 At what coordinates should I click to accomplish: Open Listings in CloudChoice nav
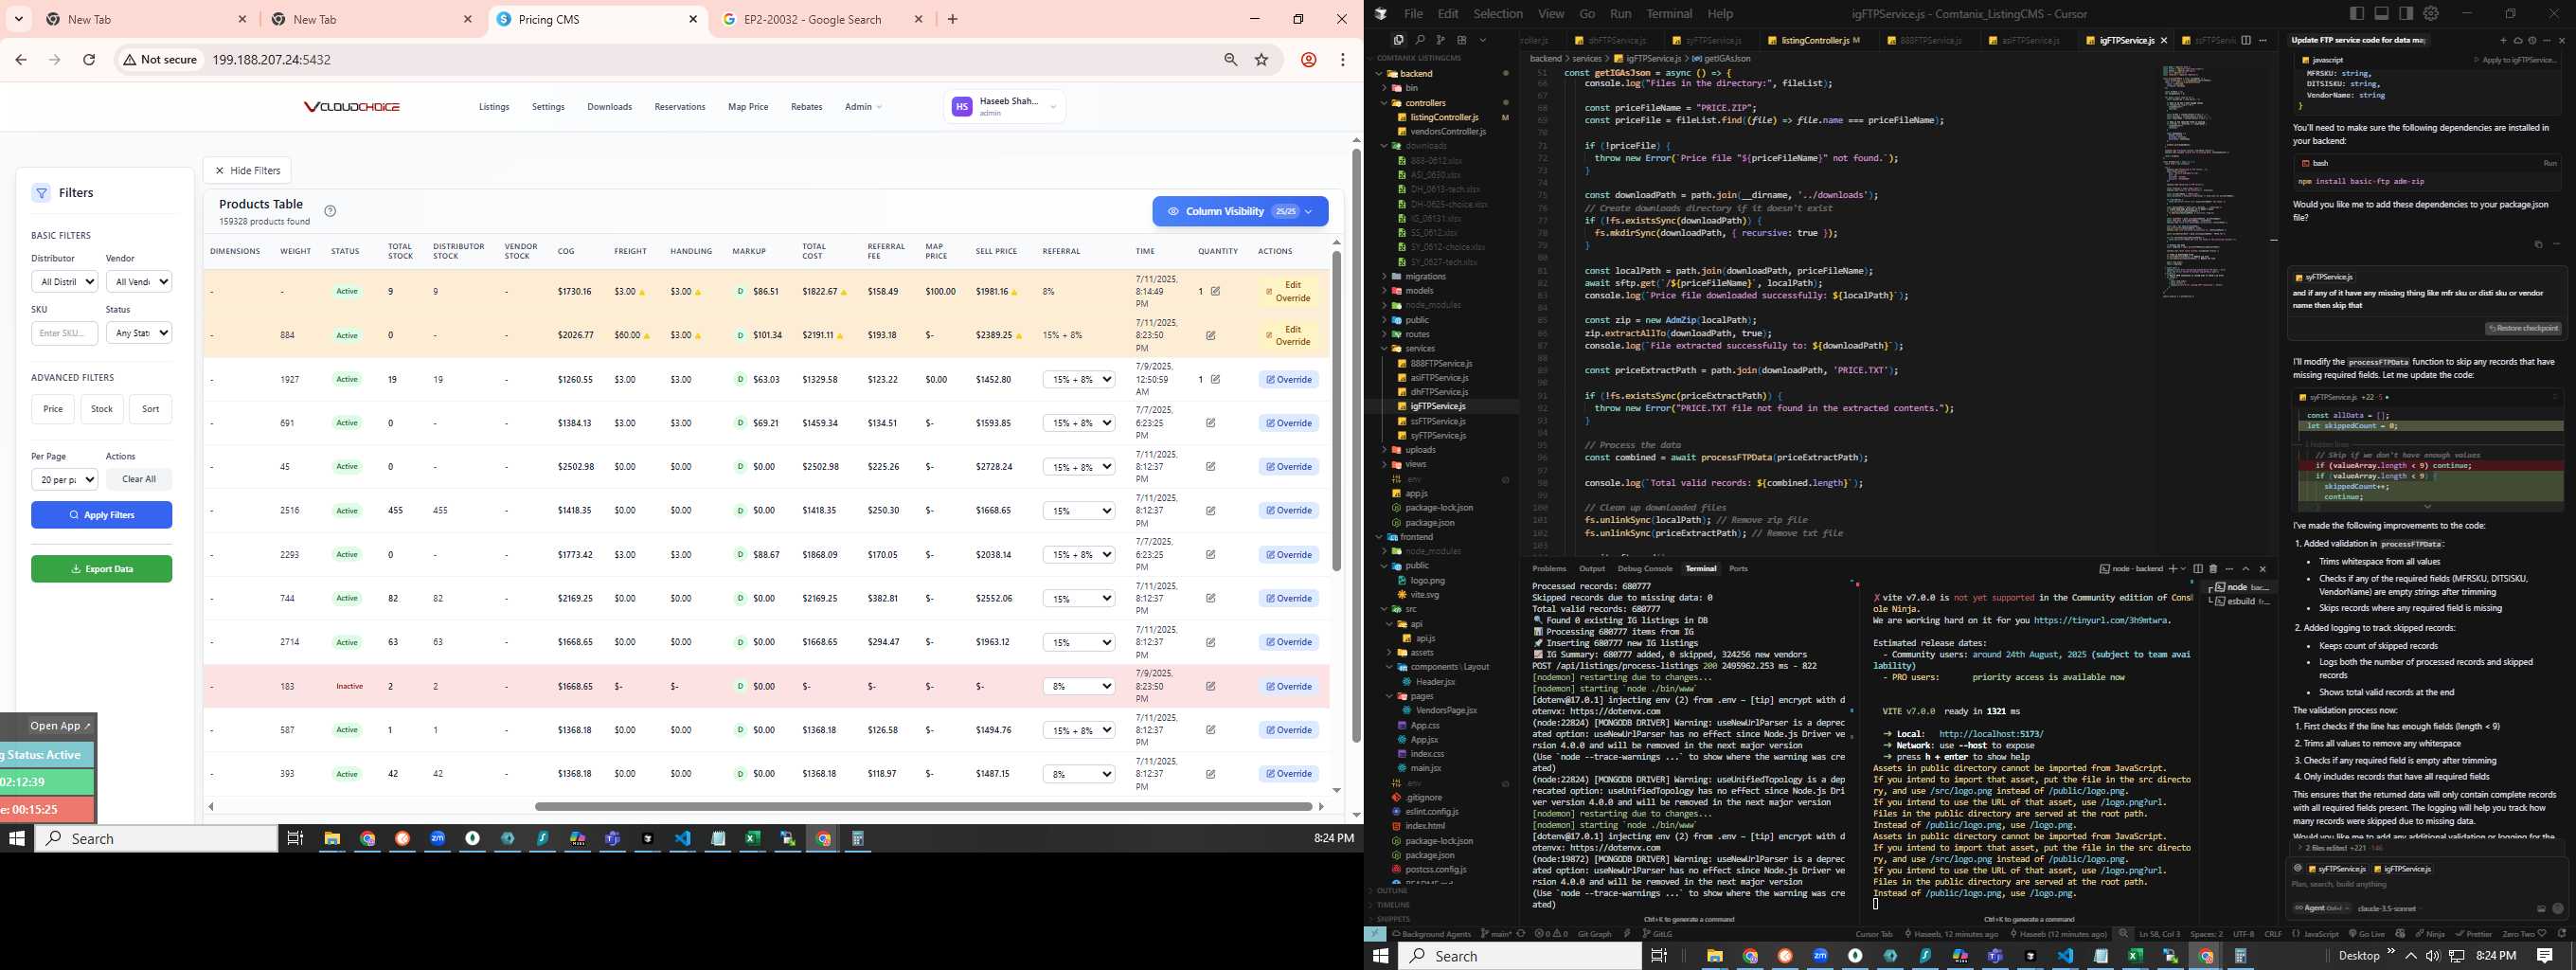click(494, 107)
